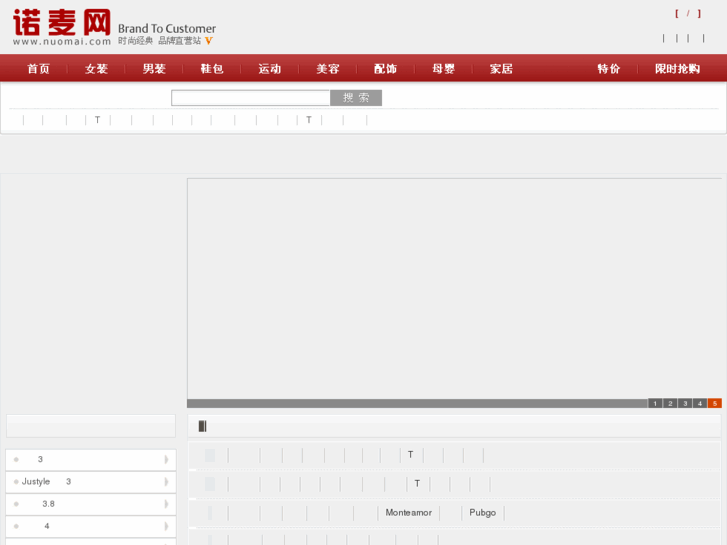This screenshot has height=545, width=727.
Task: Click the Pubgo brand link
Action: [x=482, y=513]
